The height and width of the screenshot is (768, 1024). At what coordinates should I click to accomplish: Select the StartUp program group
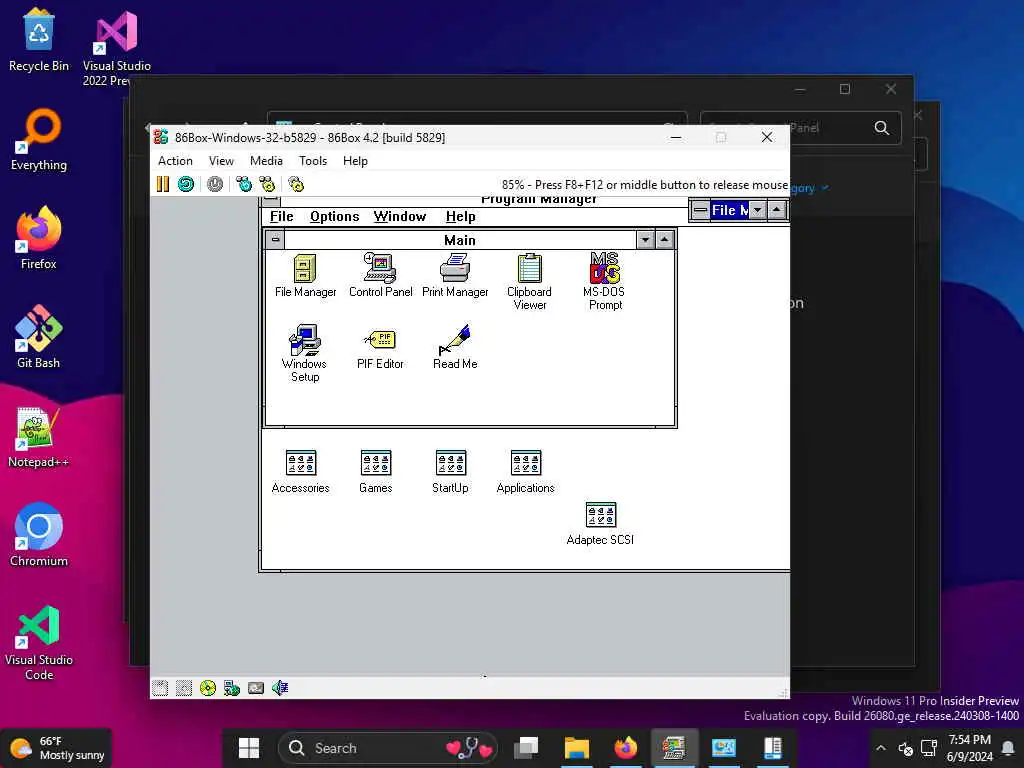[x=451, y=472]
